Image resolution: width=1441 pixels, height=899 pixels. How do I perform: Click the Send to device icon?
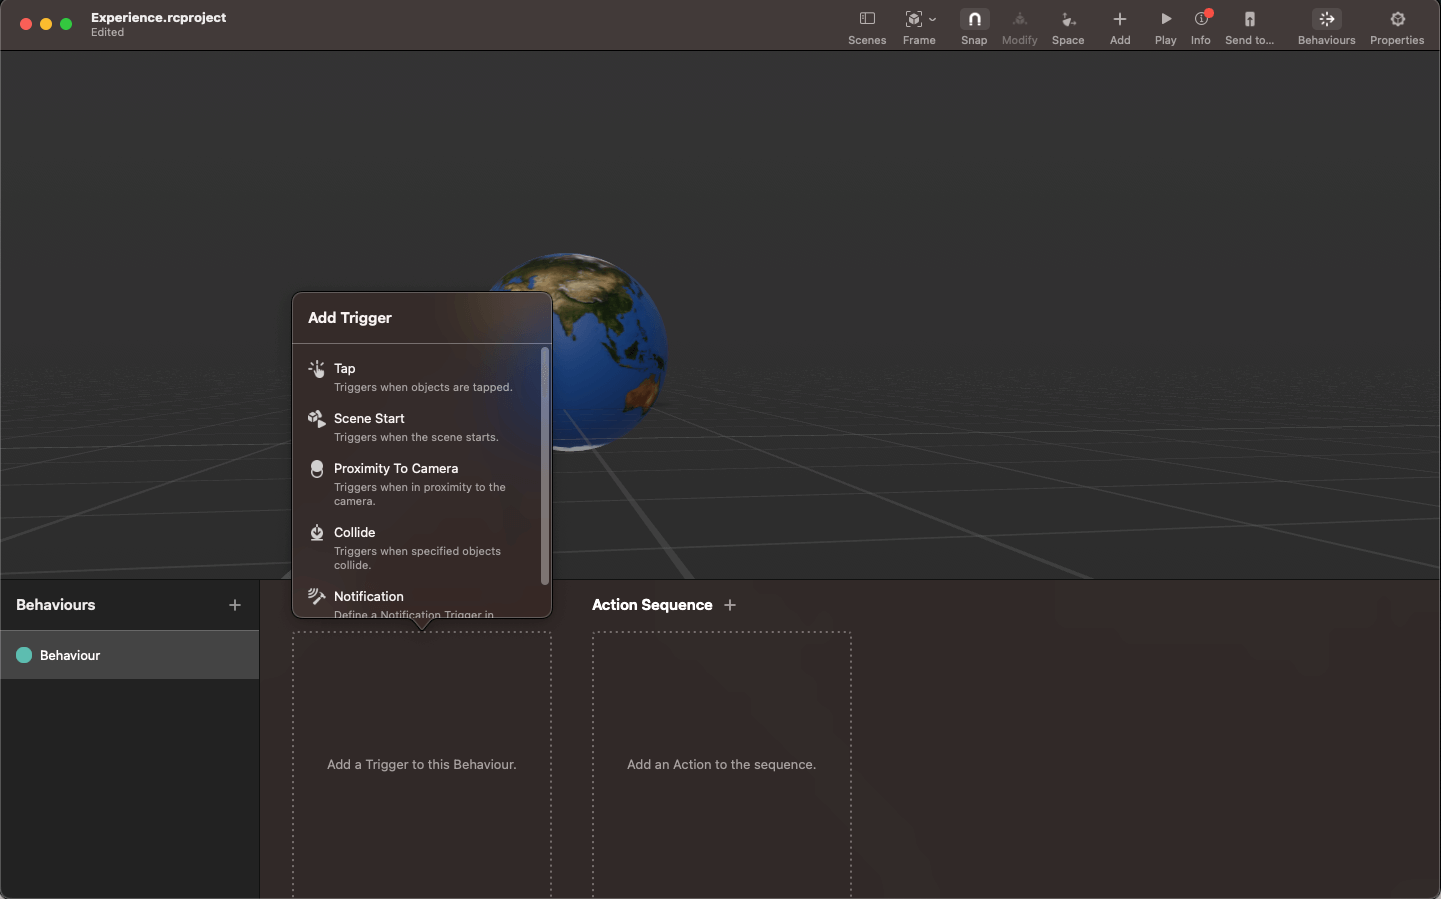click(x=1250, y=19)
